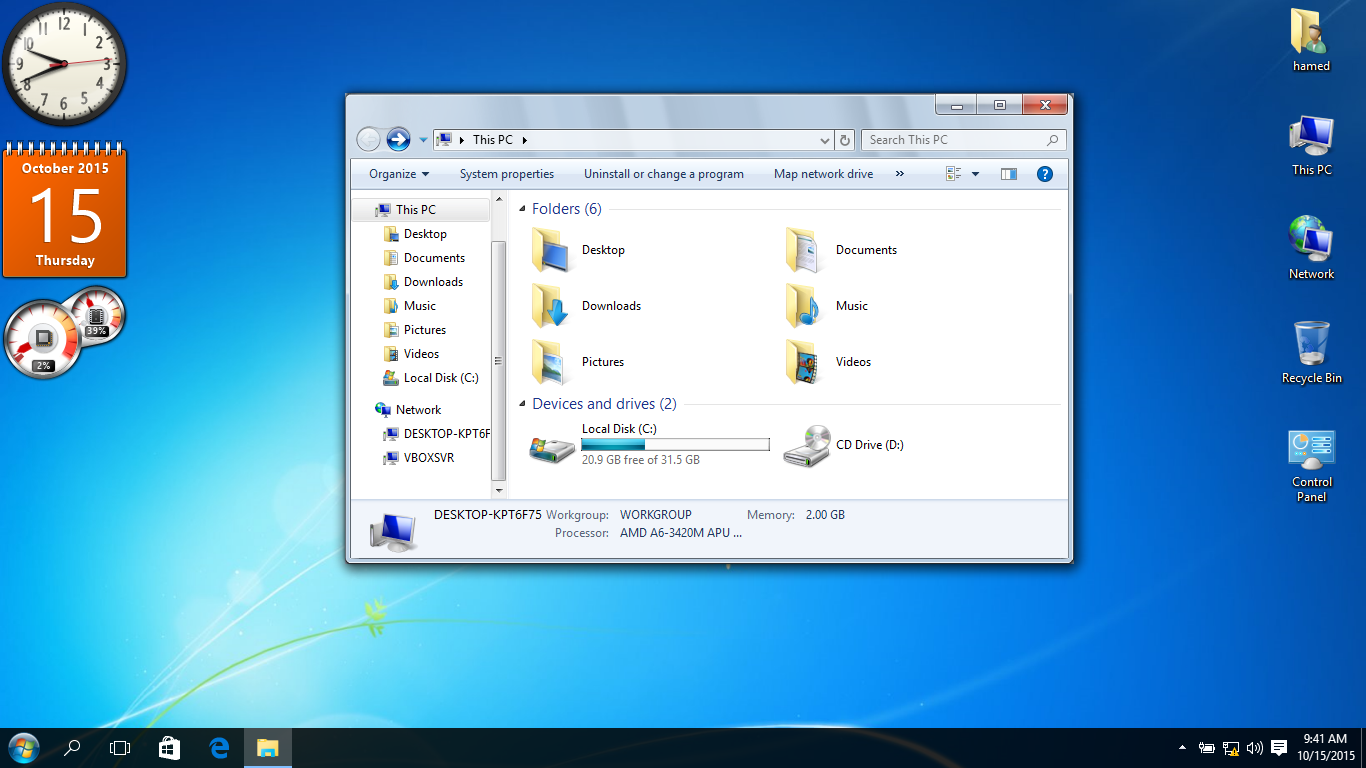Show more toolbar commands chevron
The width and height of the screenshot is (1366, 768).
click(899, 174)
